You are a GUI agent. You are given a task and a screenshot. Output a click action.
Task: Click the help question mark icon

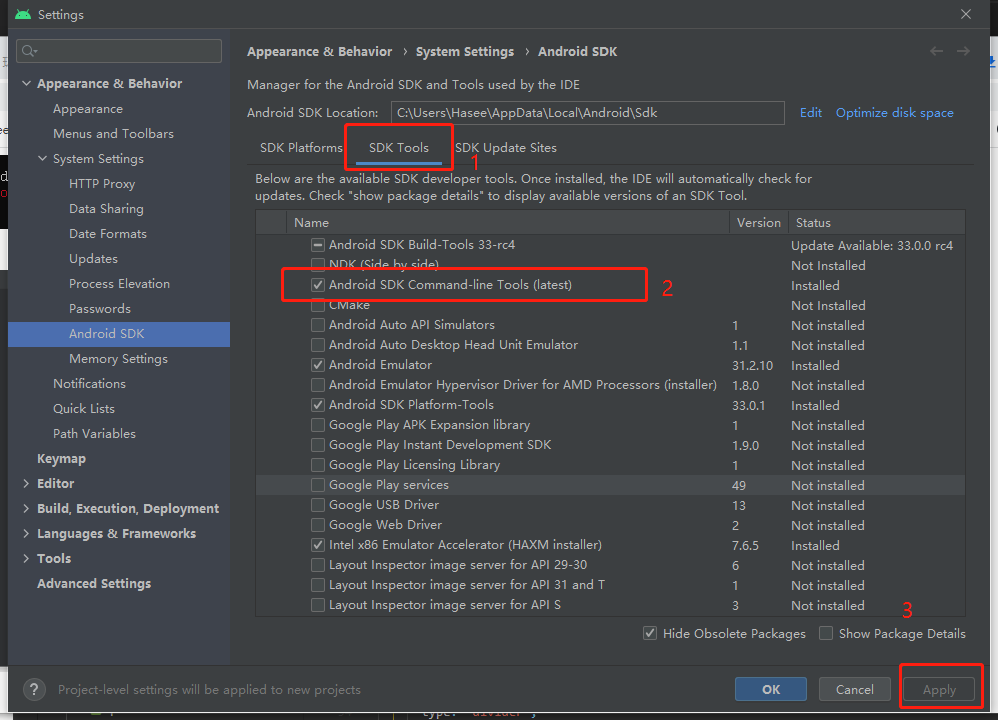pyautogui.click(x=35, y=689)
